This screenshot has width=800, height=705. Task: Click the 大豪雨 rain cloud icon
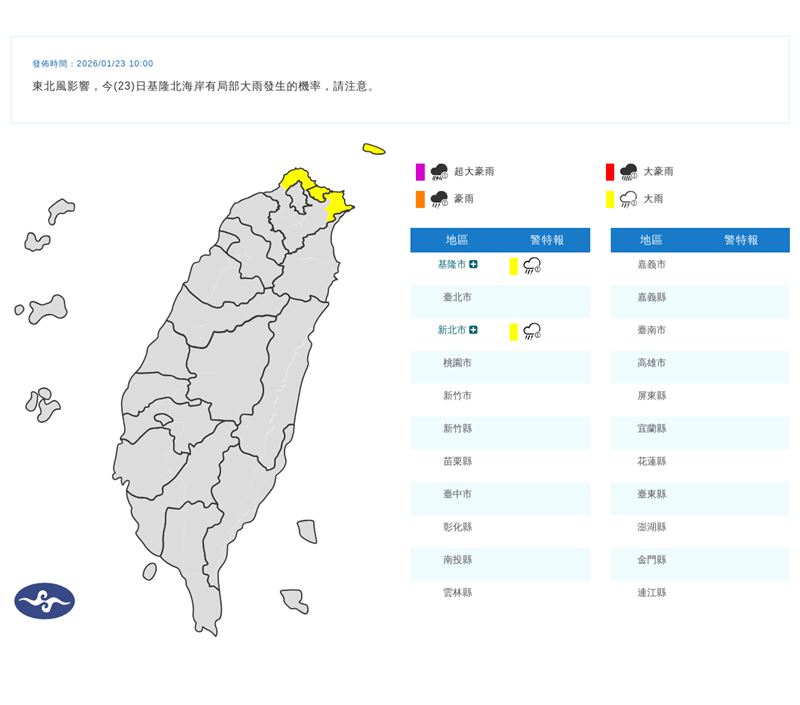(x=628, y=171)
